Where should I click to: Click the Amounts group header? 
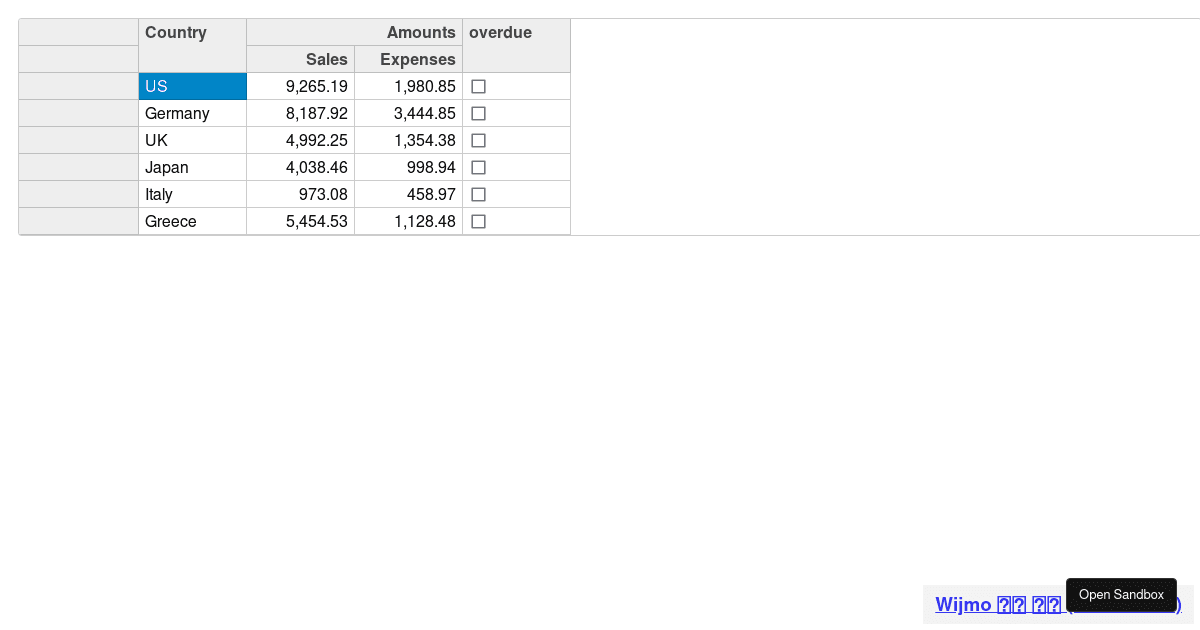353,32
